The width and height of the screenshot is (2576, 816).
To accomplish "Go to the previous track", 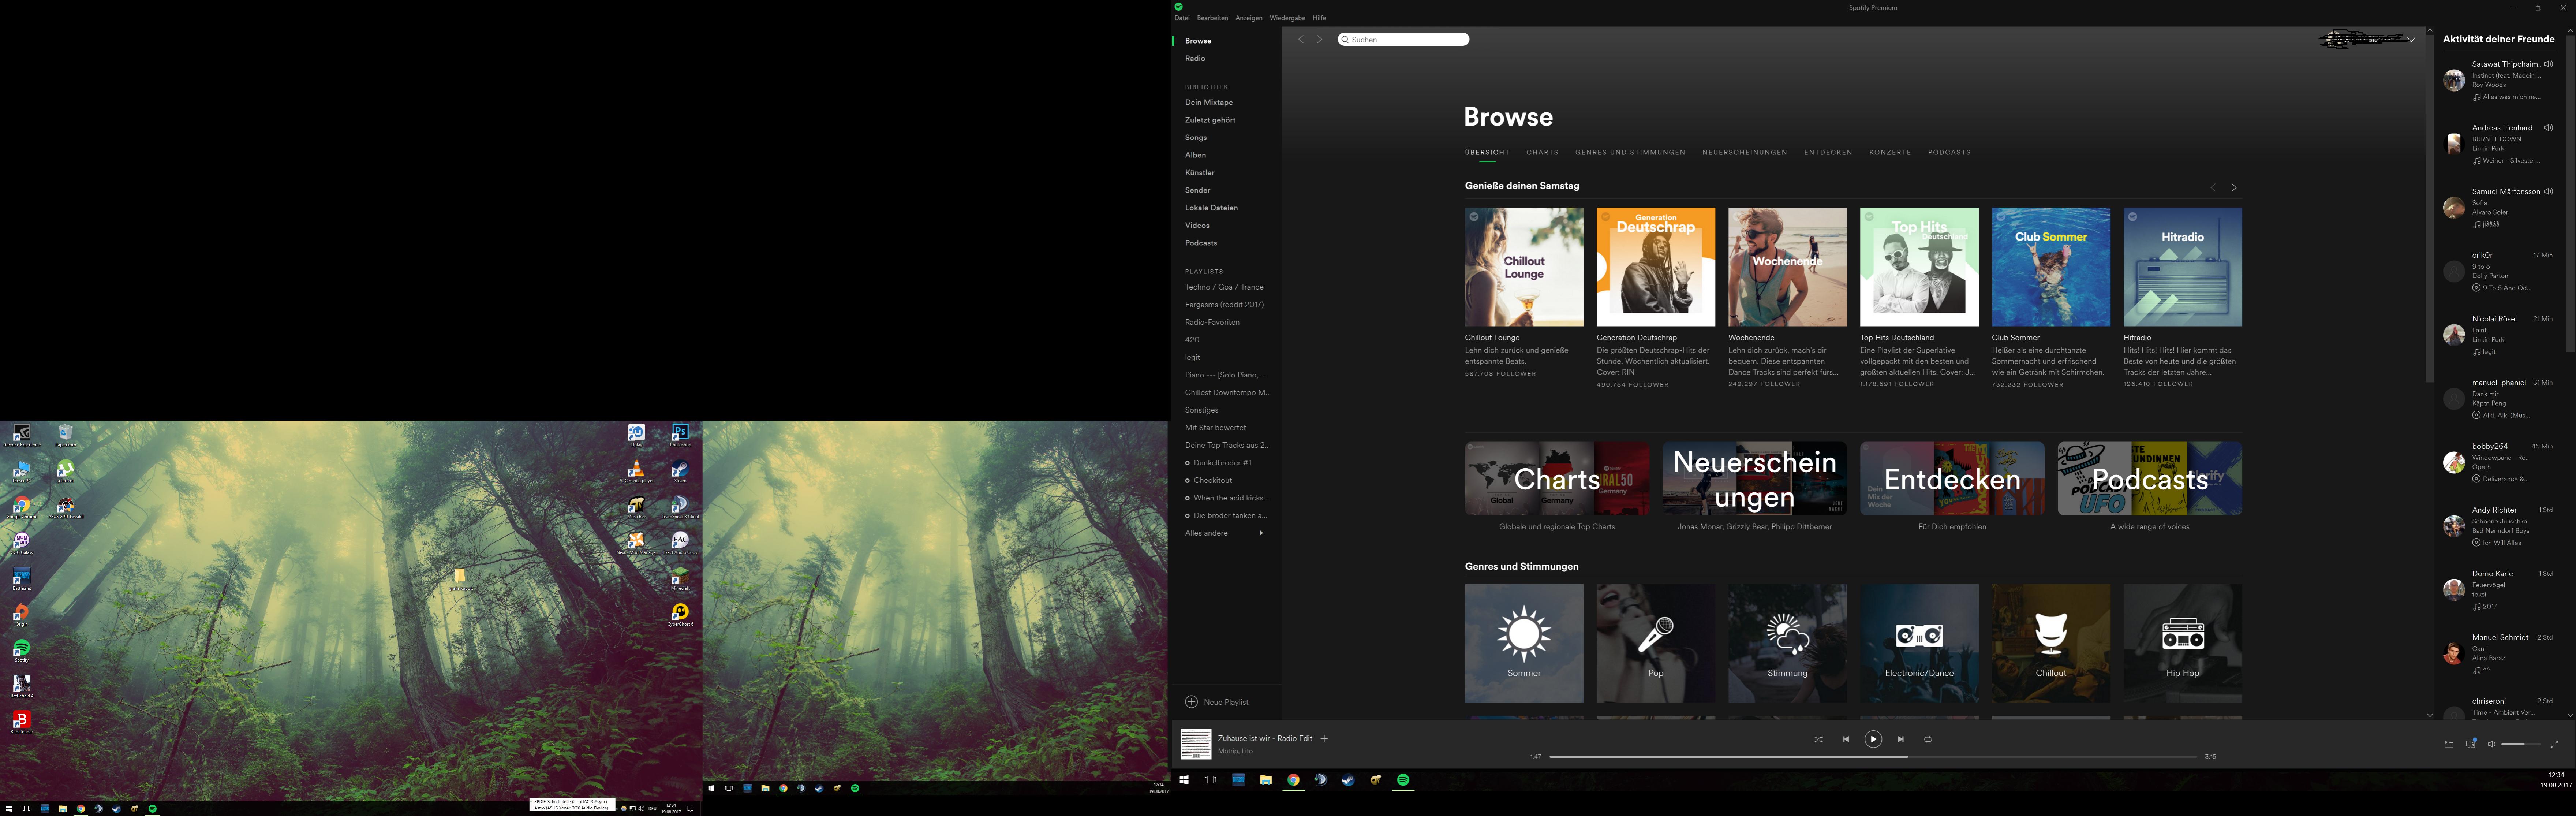I will coord(1846,739).
